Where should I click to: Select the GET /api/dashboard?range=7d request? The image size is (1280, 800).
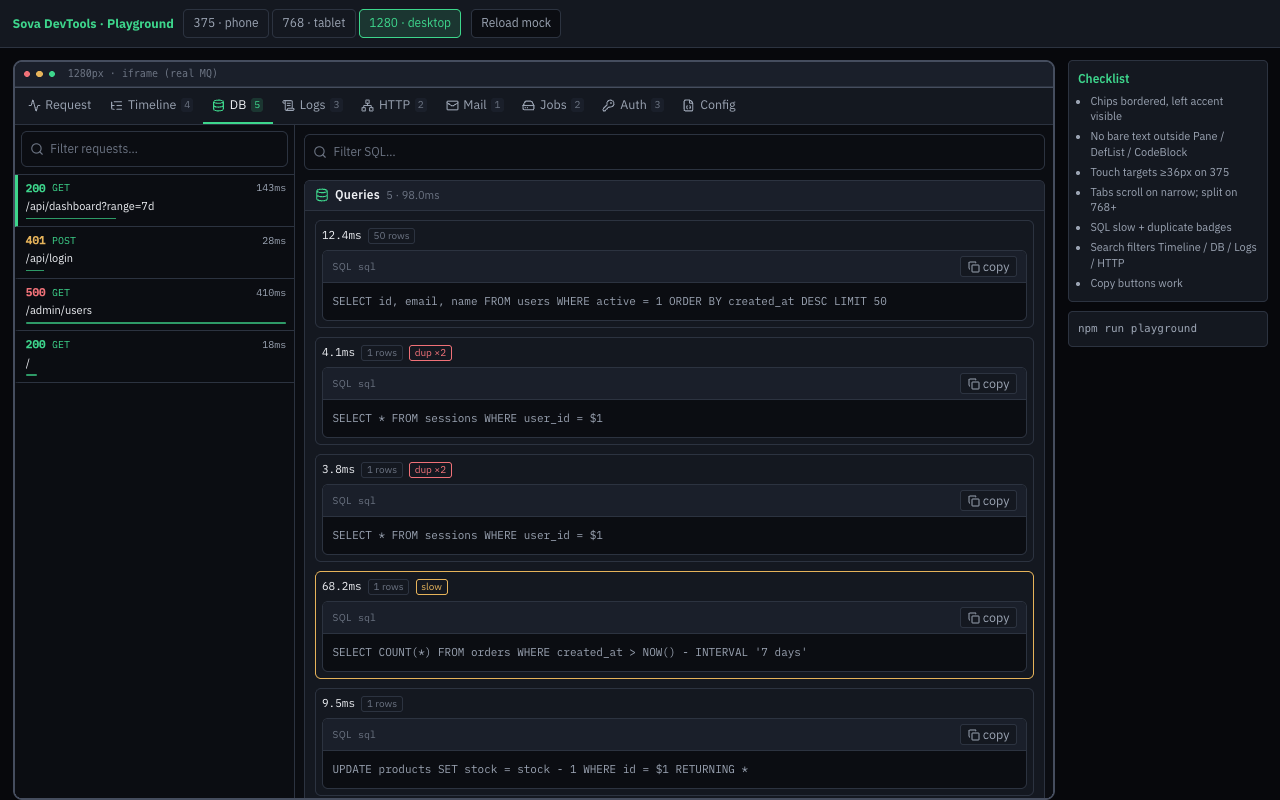[x=155, y=201]
